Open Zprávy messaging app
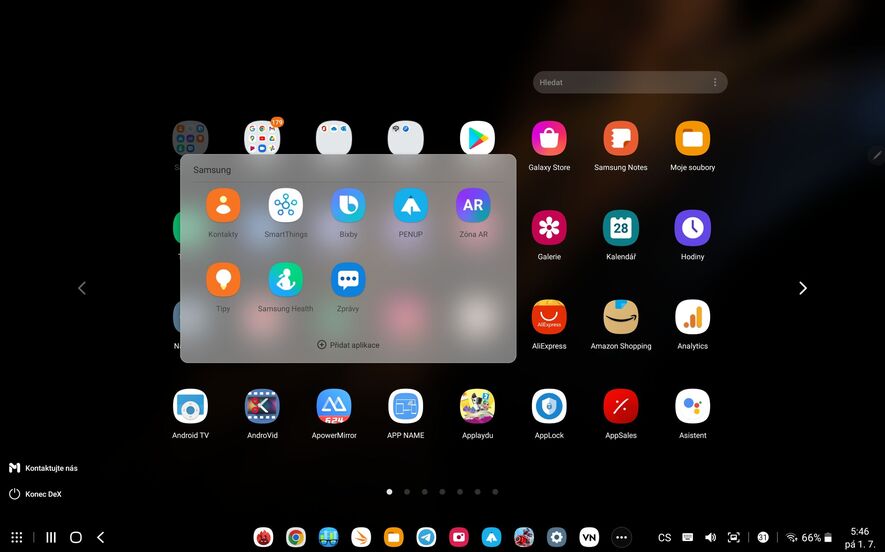The height and width of the screenshot is (552, 885). pyautogui.click(x=348, y=280)
